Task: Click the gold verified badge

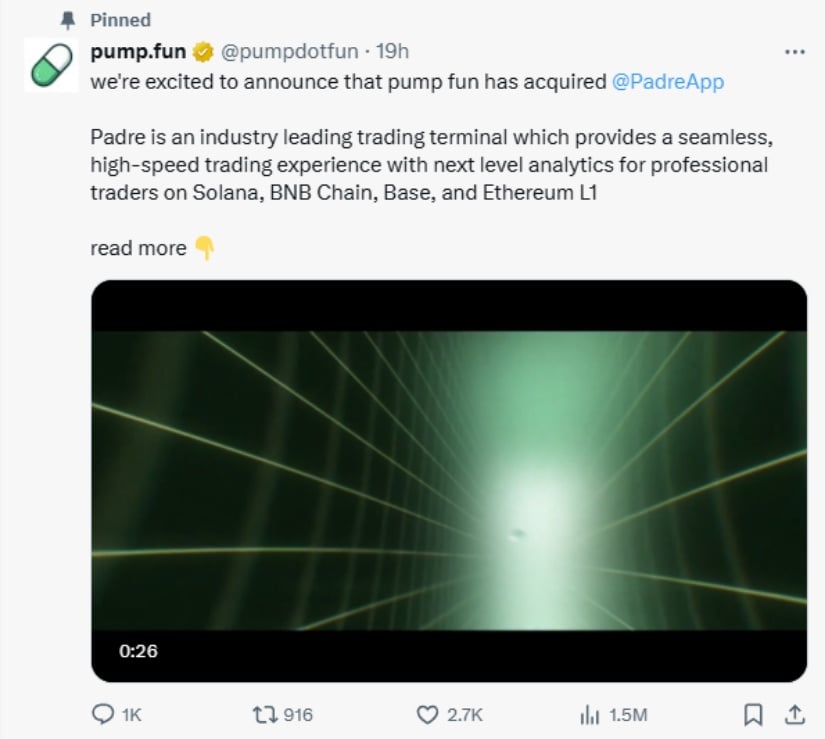Action: coord(202,51)
